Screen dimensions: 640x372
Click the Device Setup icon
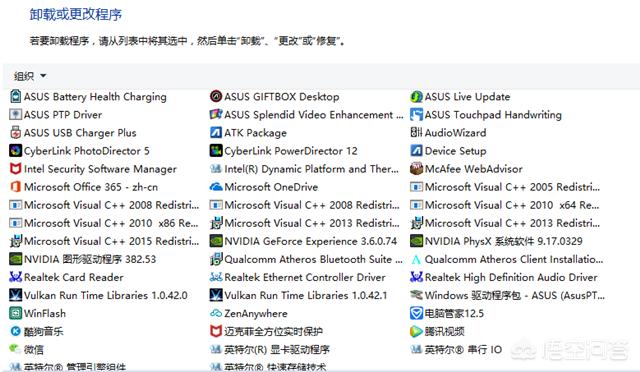pos(416,151)
